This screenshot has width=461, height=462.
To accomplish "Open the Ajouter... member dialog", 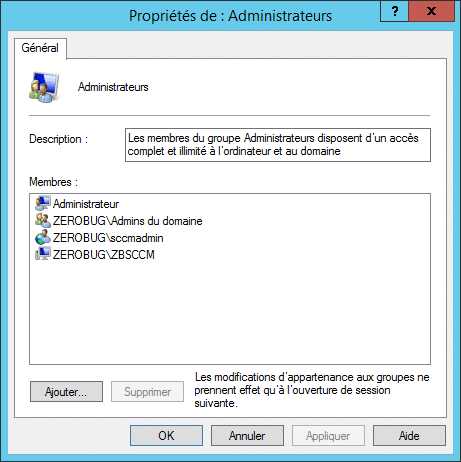I will click(x=66, y=392).
